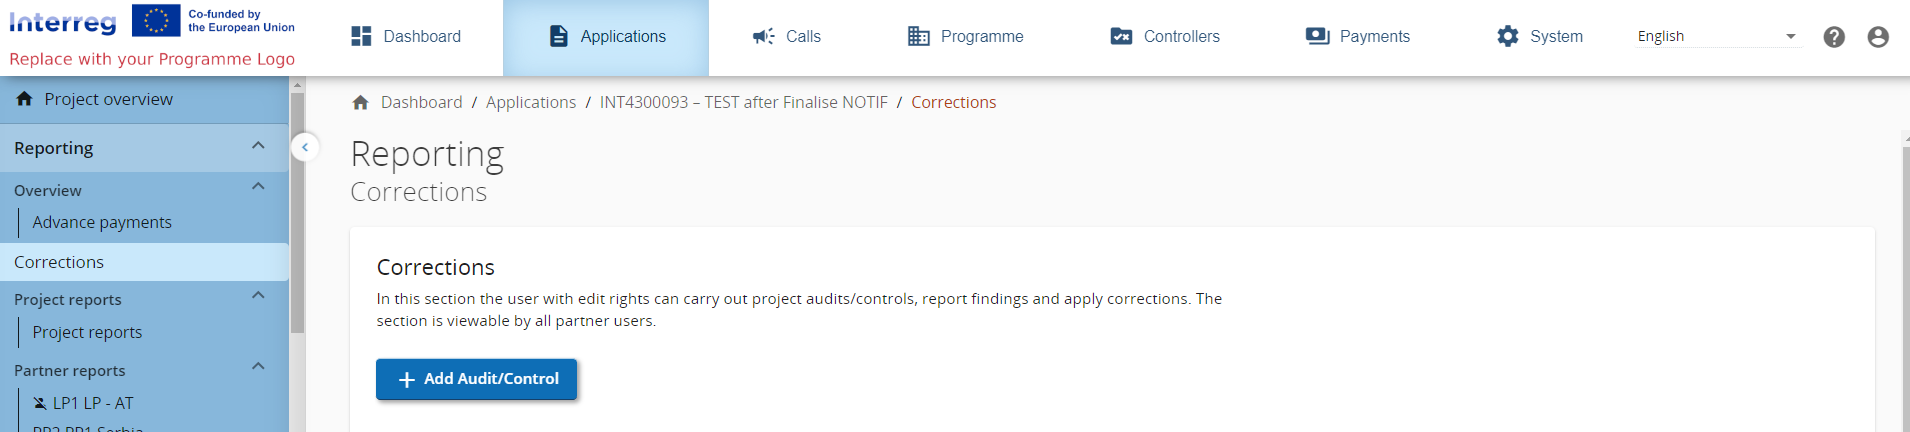The height and width of the screenshot is (432, 1910).
Task: Click the Payments icon in top navigation
Action: point(1317,37)
